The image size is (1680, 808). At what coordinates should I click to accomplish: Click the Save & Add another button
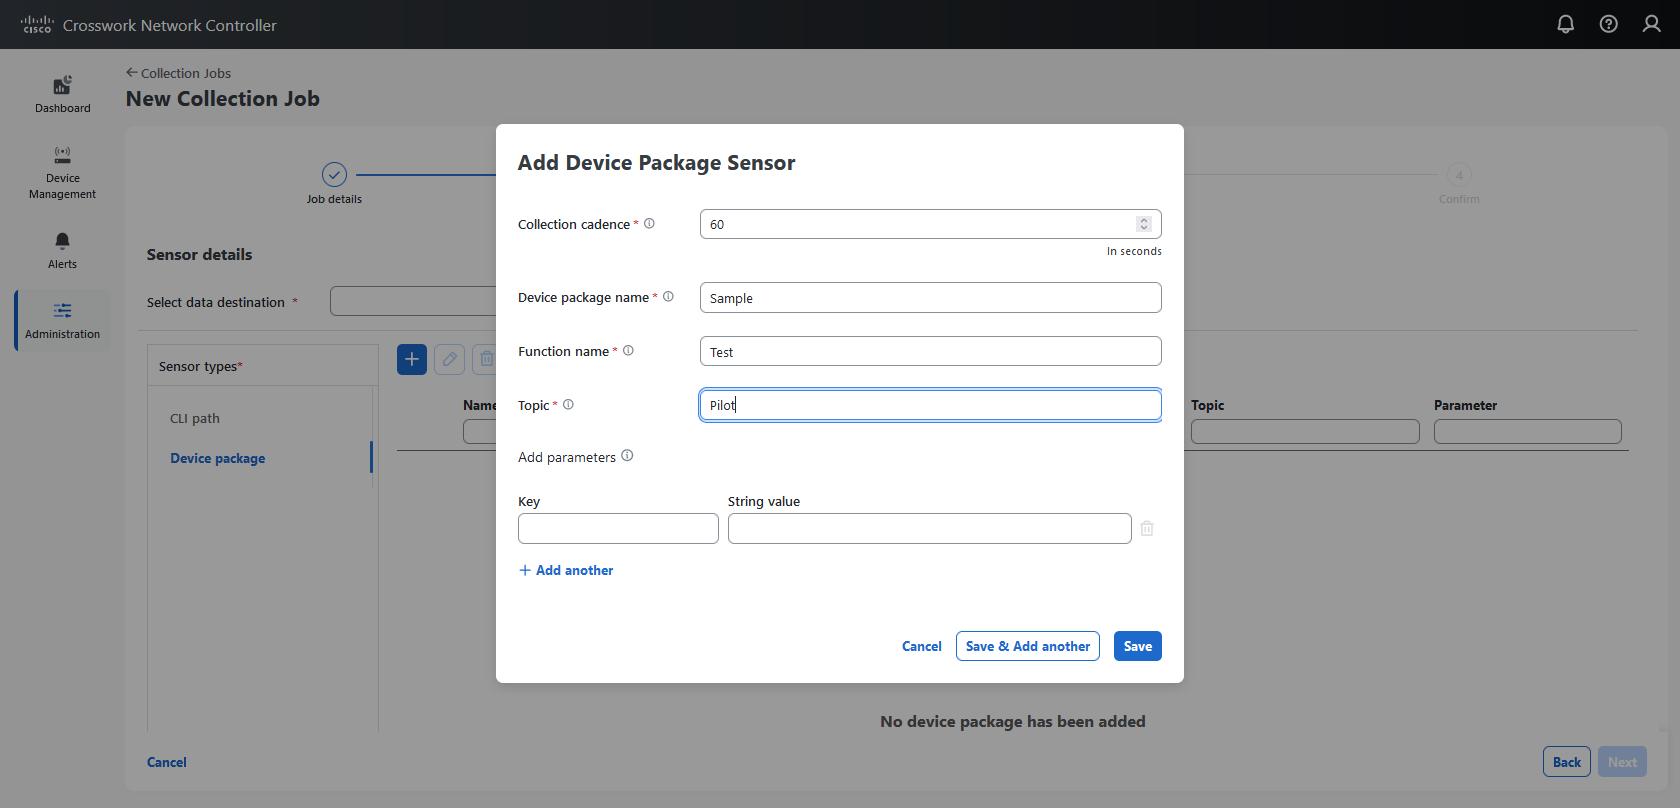click(x=1027, y=646)
